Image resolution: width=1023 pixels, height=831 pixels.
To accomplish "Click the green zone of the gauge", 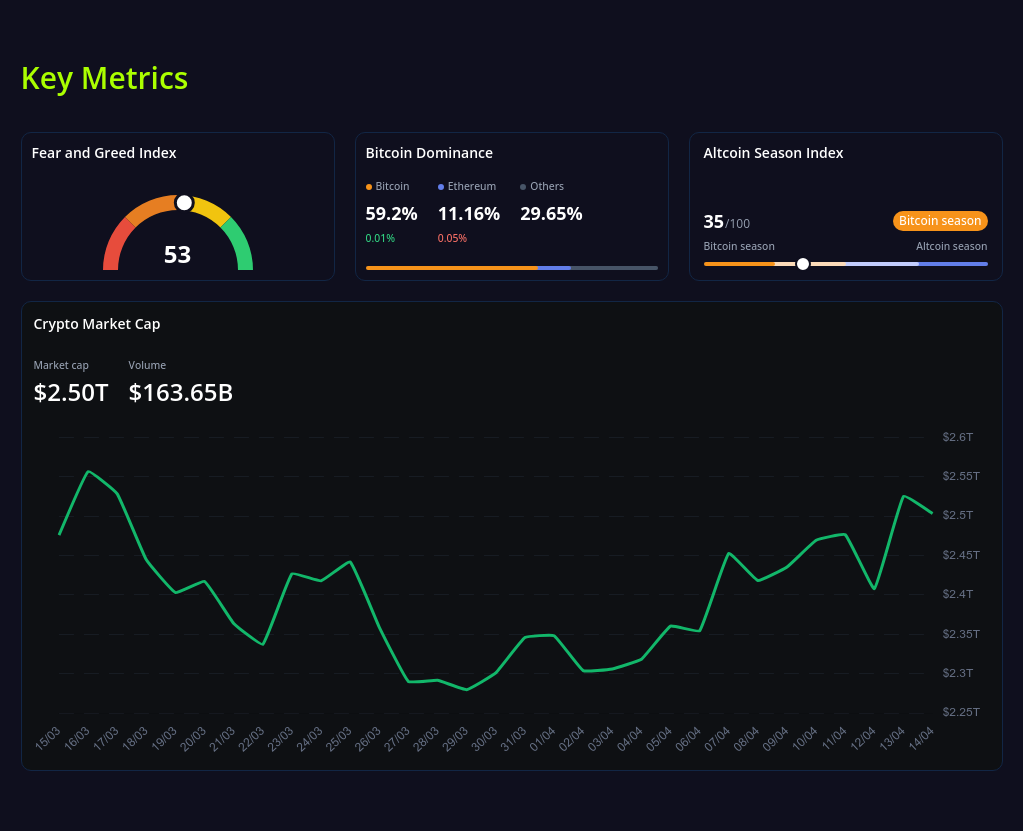I will tap(240, 248).
